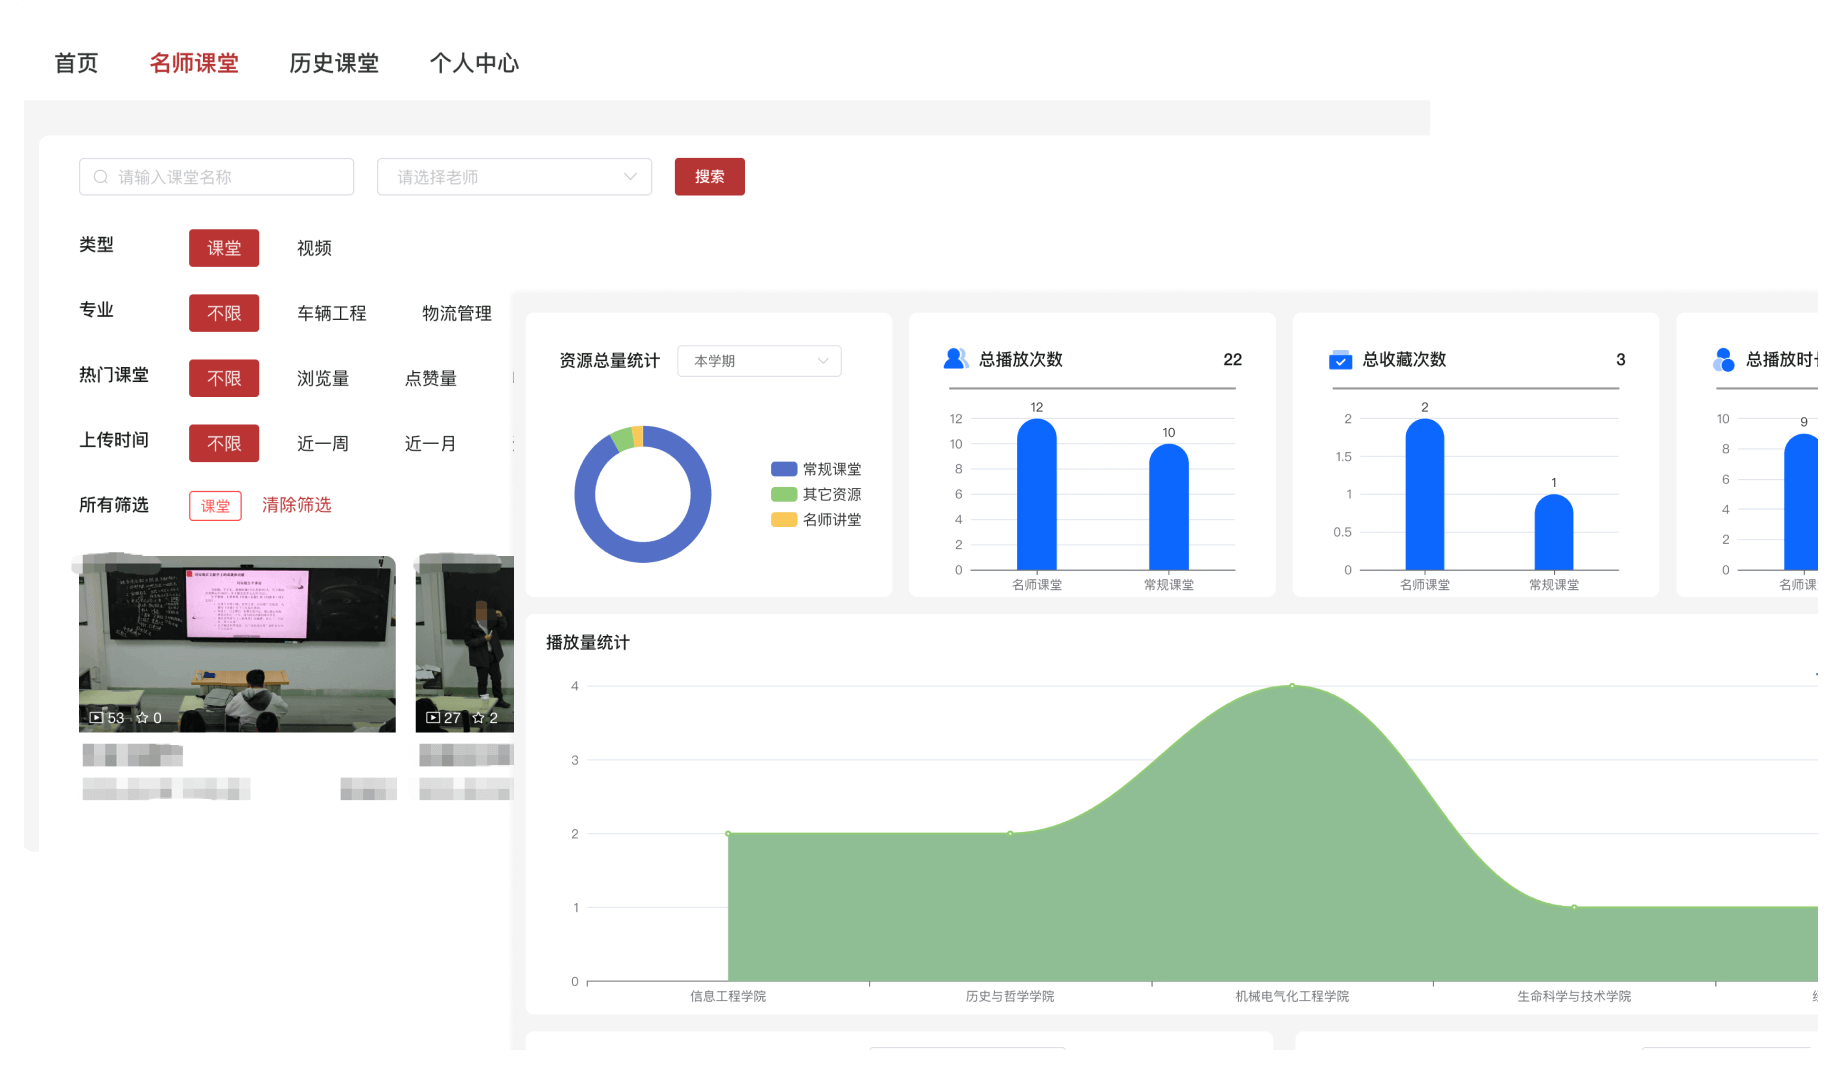1842x1074 pixels.
Task: Click the star icon showing 2 on the second thumbnail
Action: pos(478,718)
